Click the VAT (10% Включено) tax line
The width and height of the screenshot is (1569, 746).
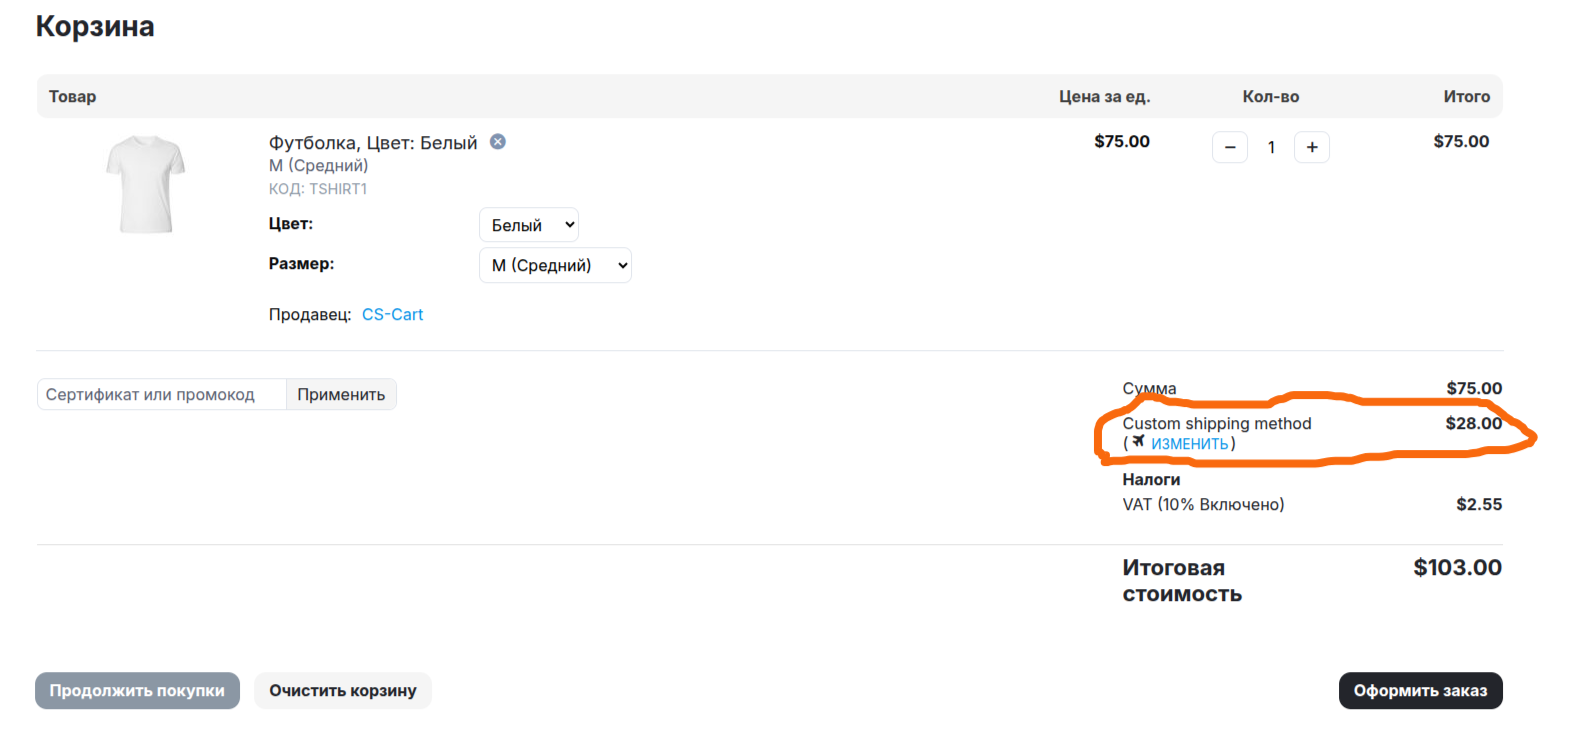coord(1203,504)
